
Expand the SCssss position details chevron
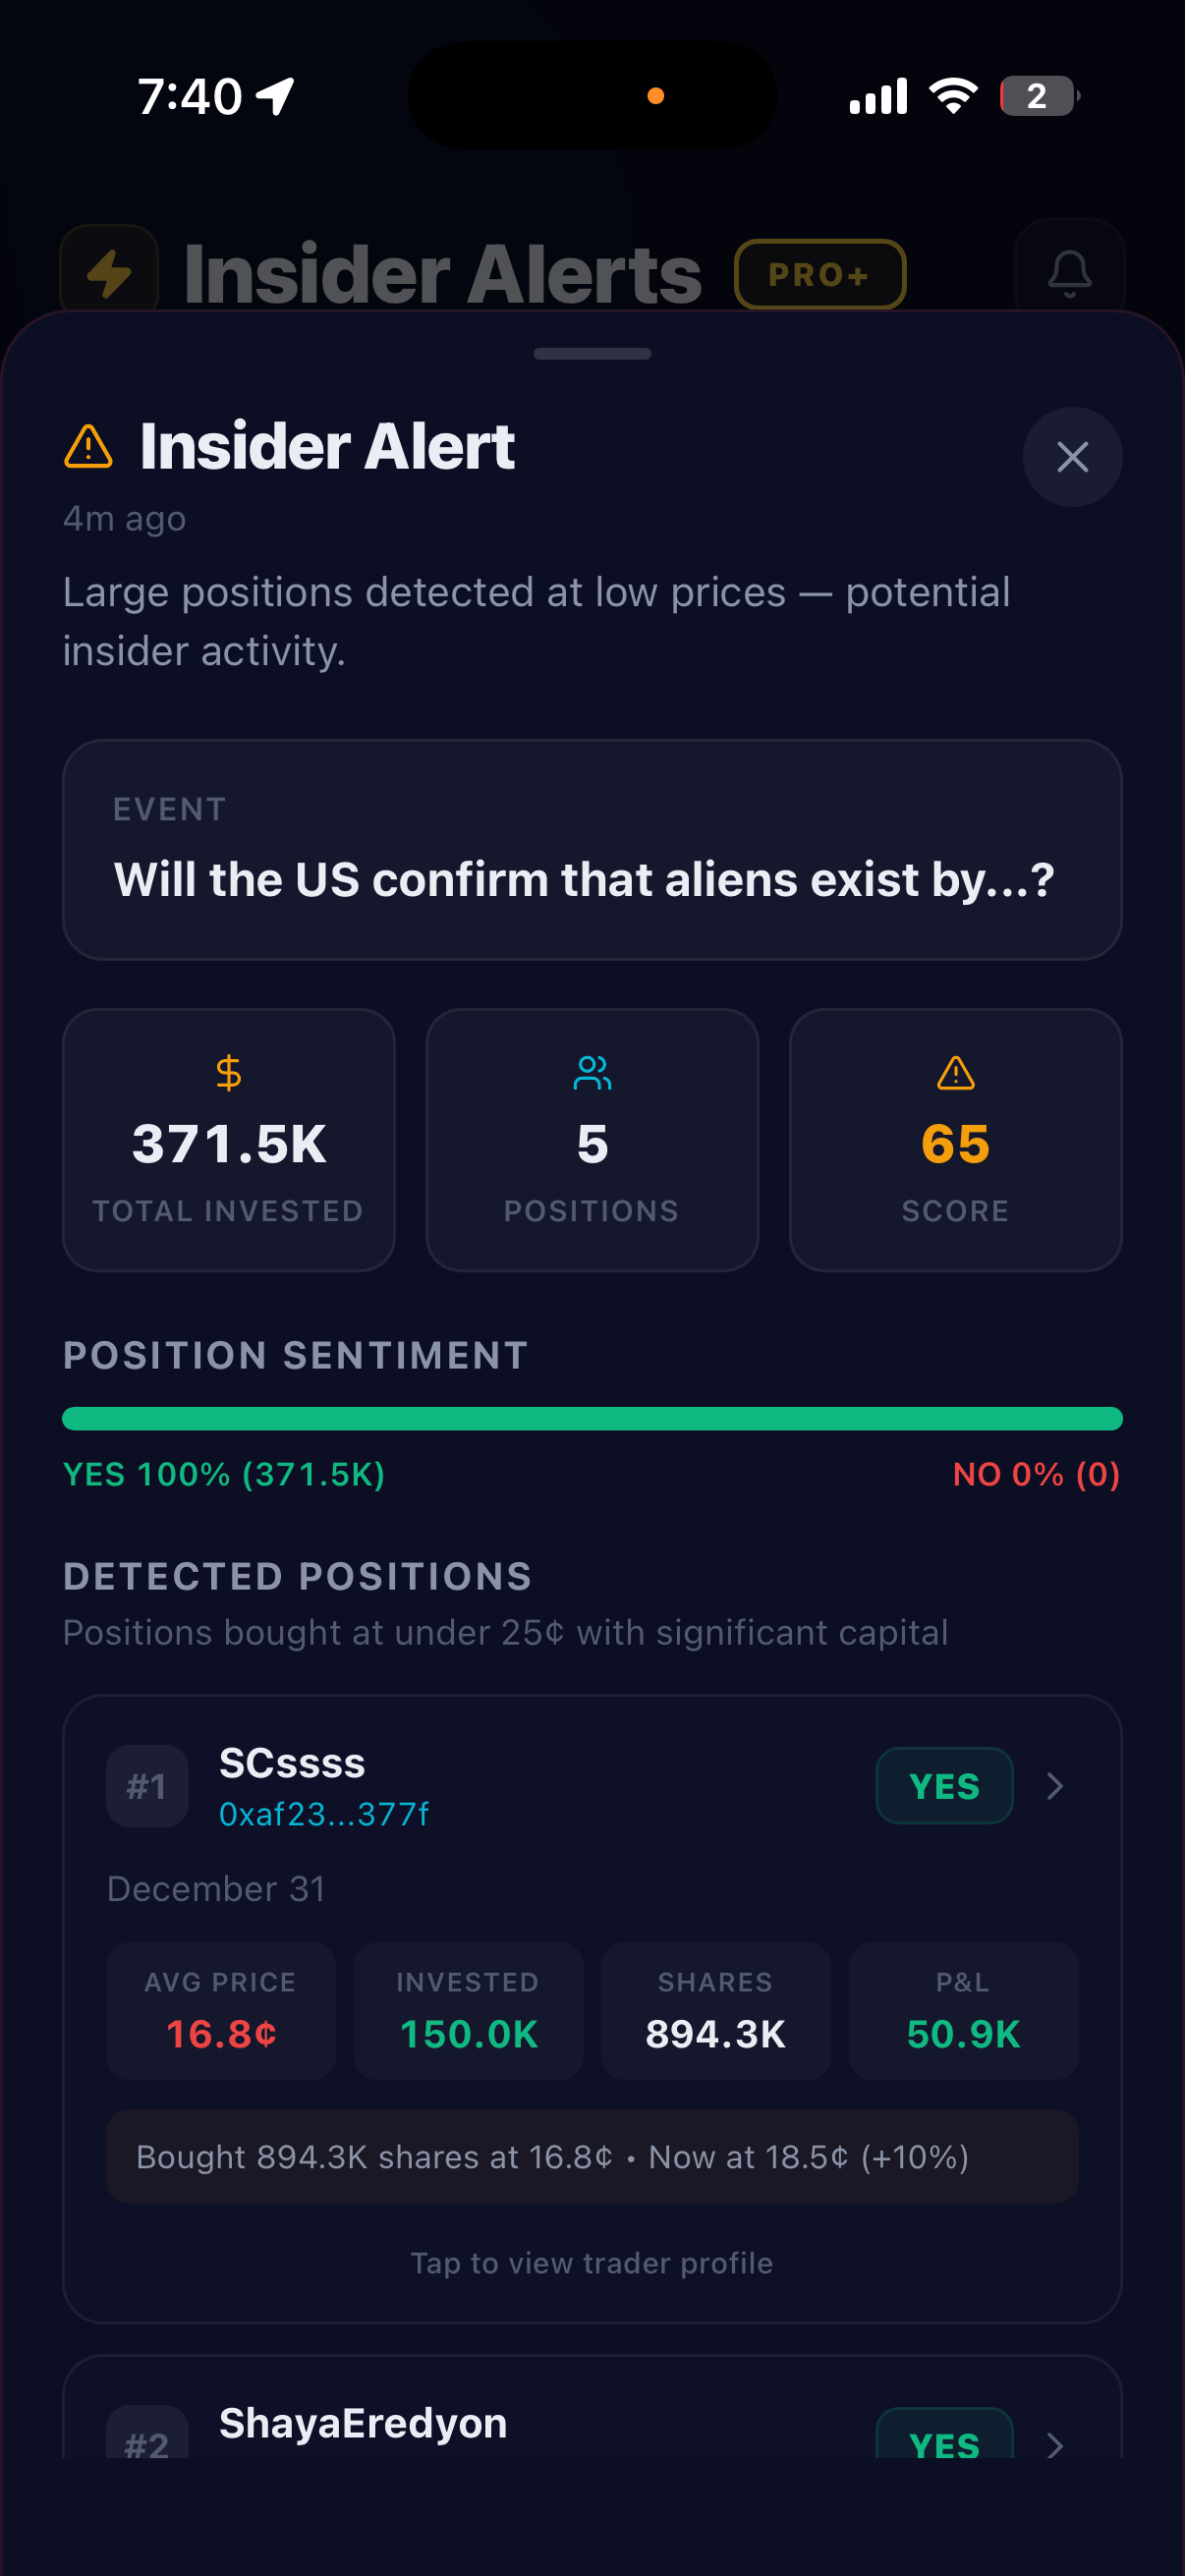click(1055, 1786)
